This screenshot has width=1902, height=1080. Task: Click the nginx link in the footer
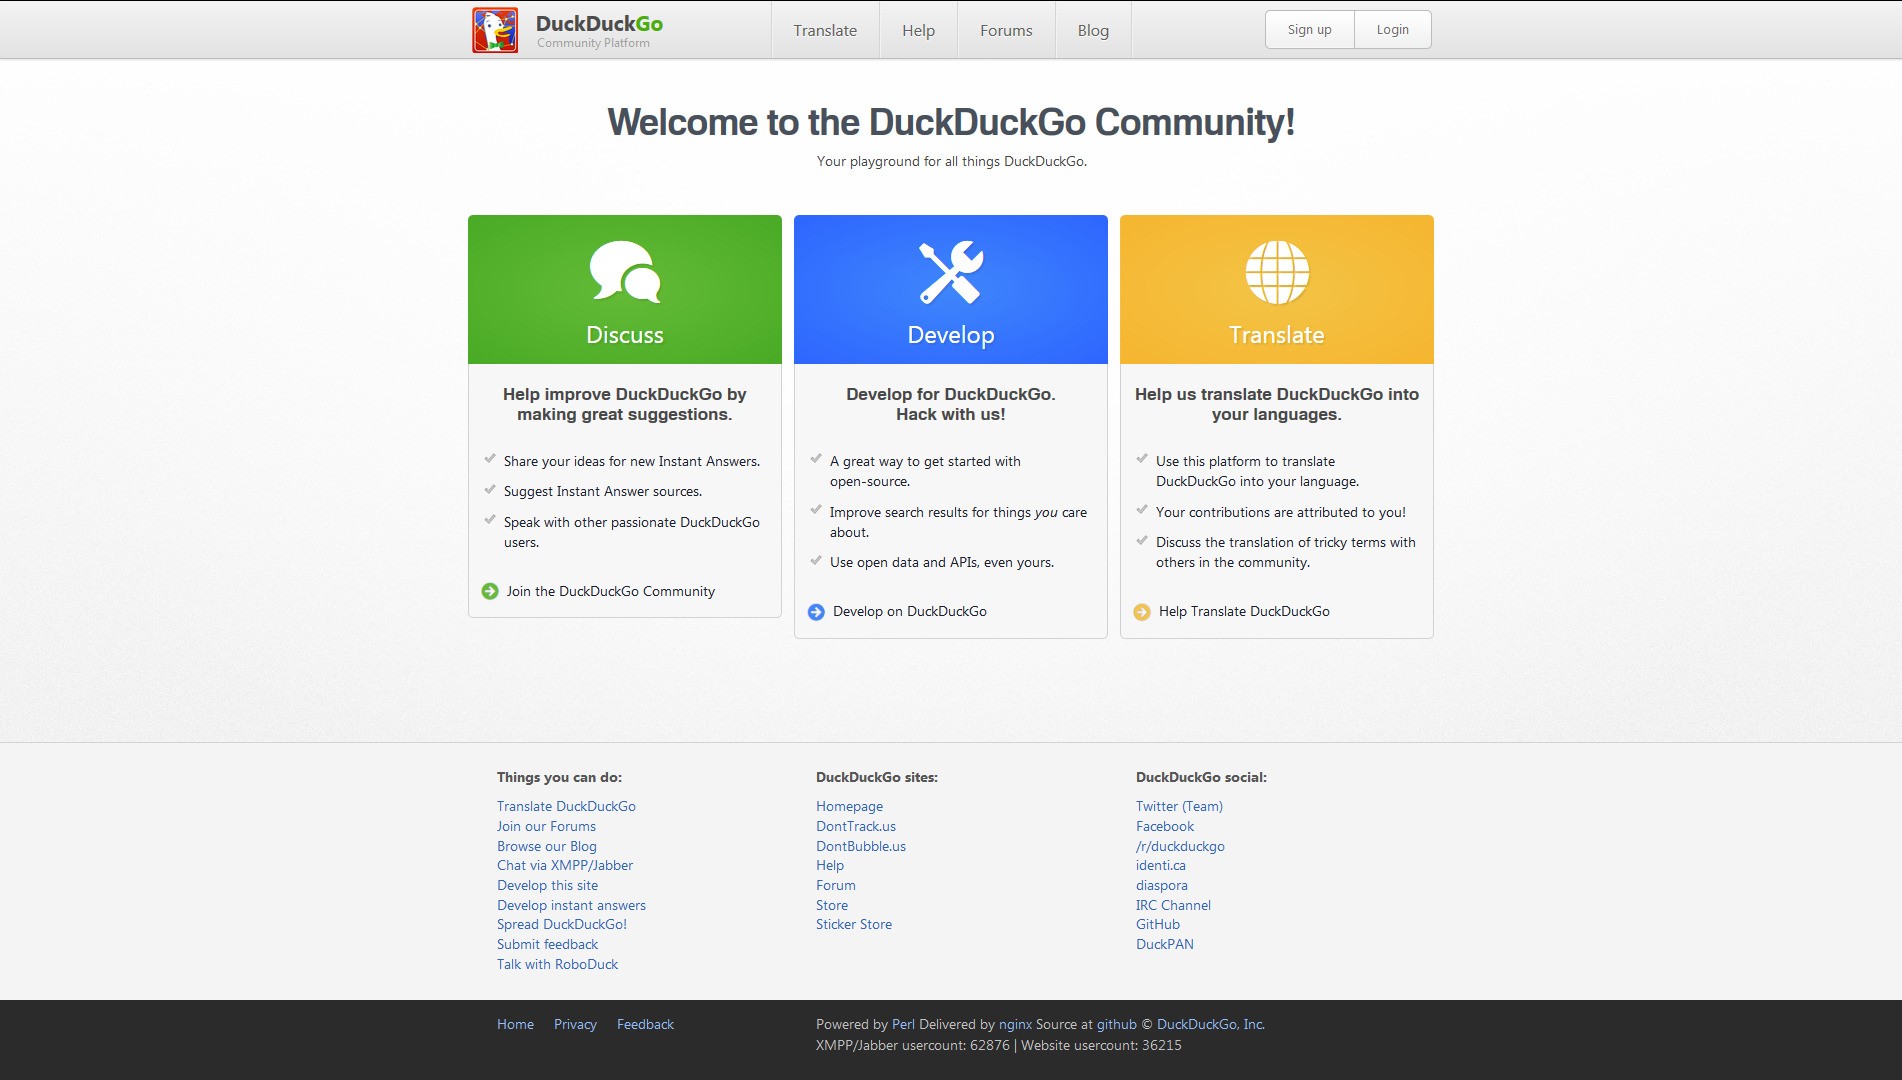pyautogui.click(x=1015, y=1024)
